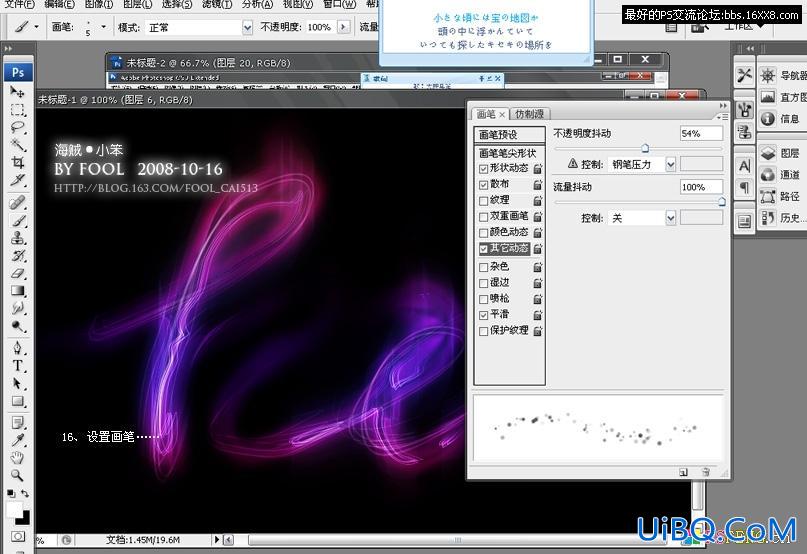Screen dimensions: 807x554
Task: Select the Crop tool
Action: pos(17,163)
